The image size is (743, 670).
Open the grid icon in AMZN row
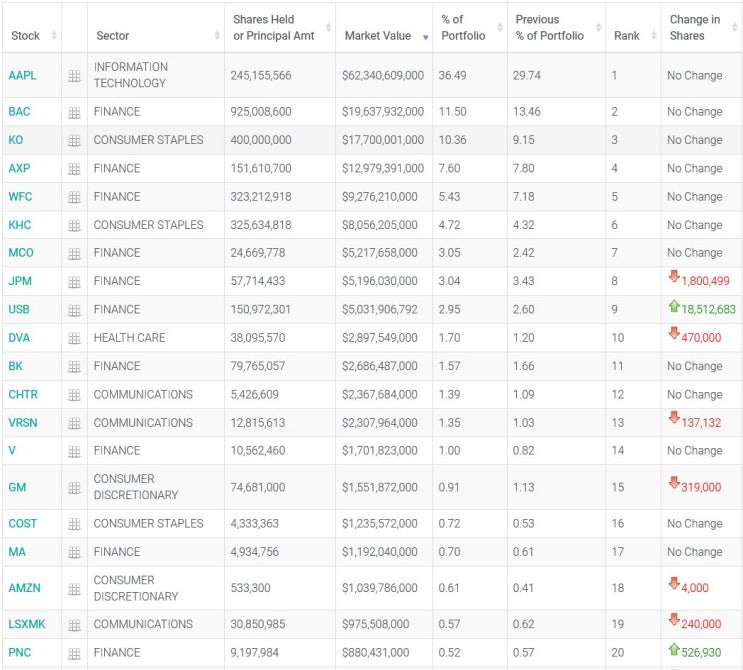pos(74,589)
